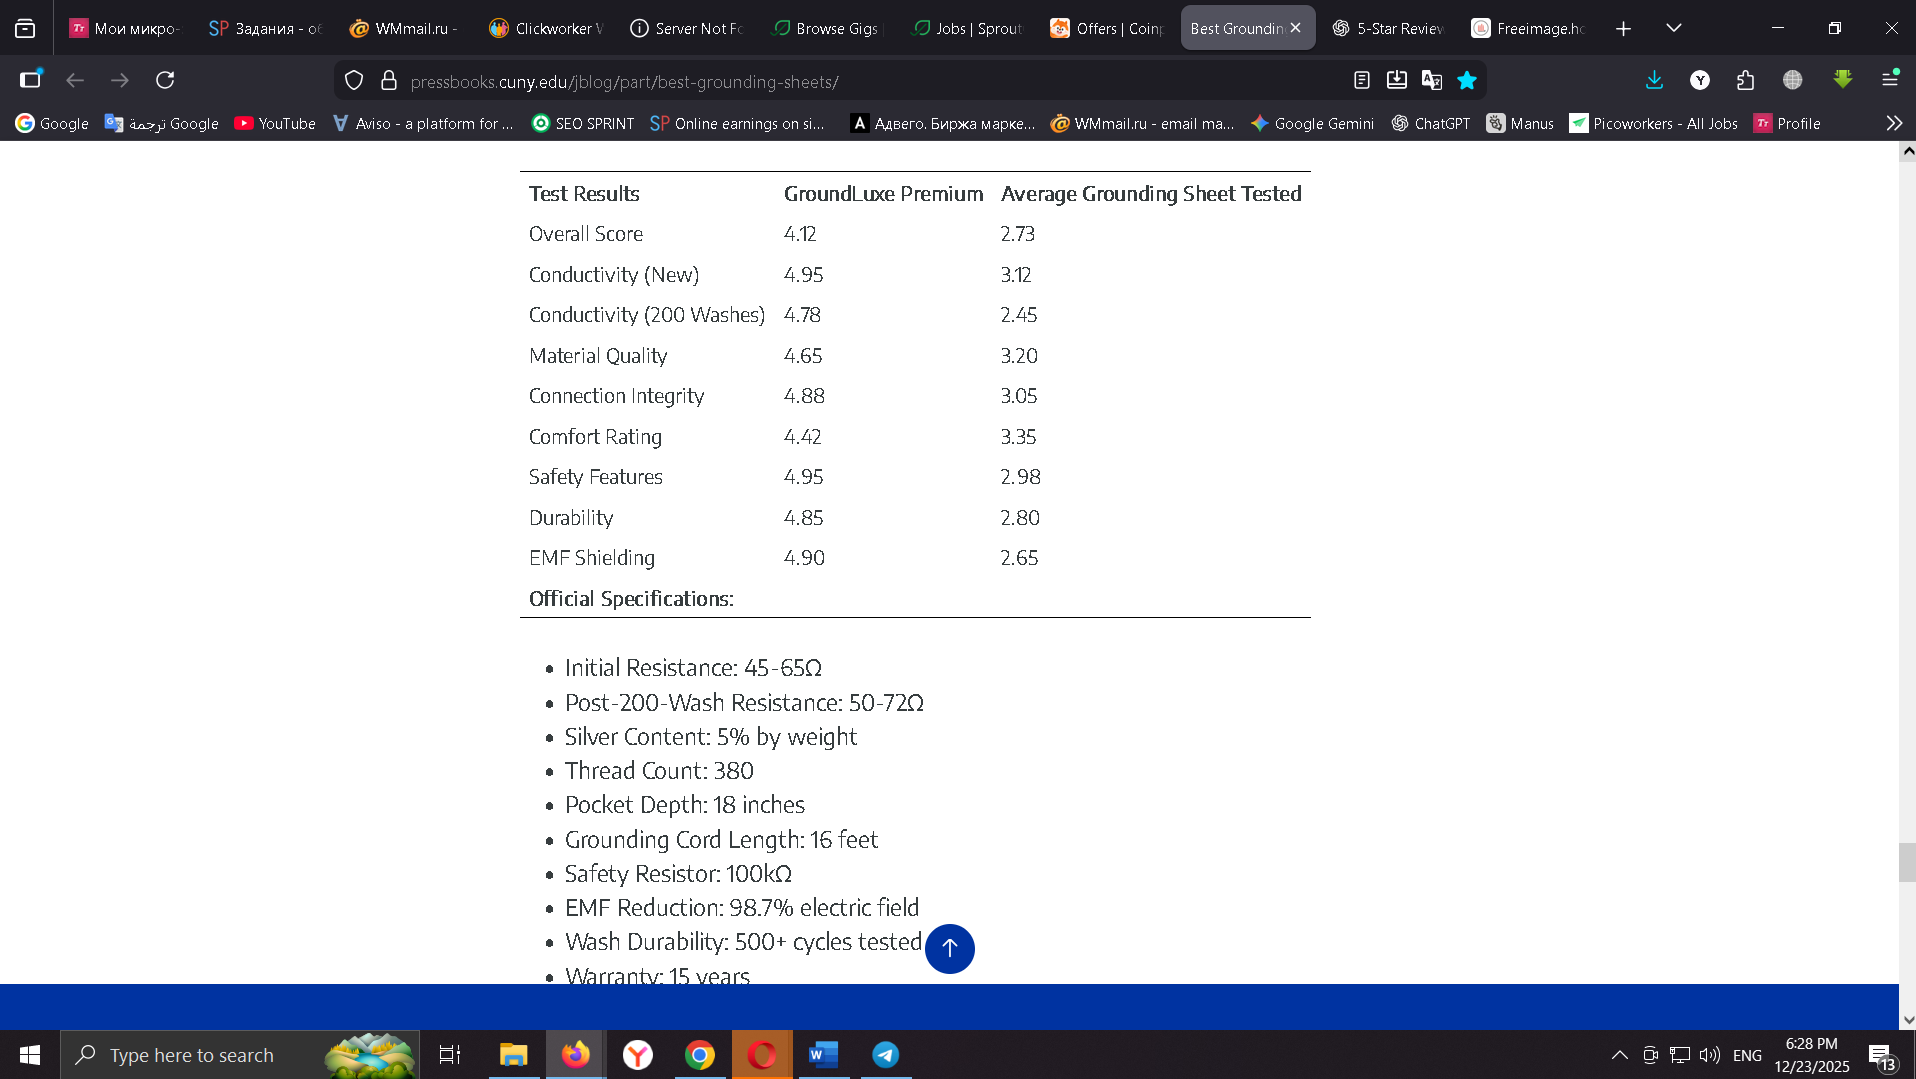The image size is (1916, 1079).
Task: Open Telegram from taskbar
Action: 886,1055
